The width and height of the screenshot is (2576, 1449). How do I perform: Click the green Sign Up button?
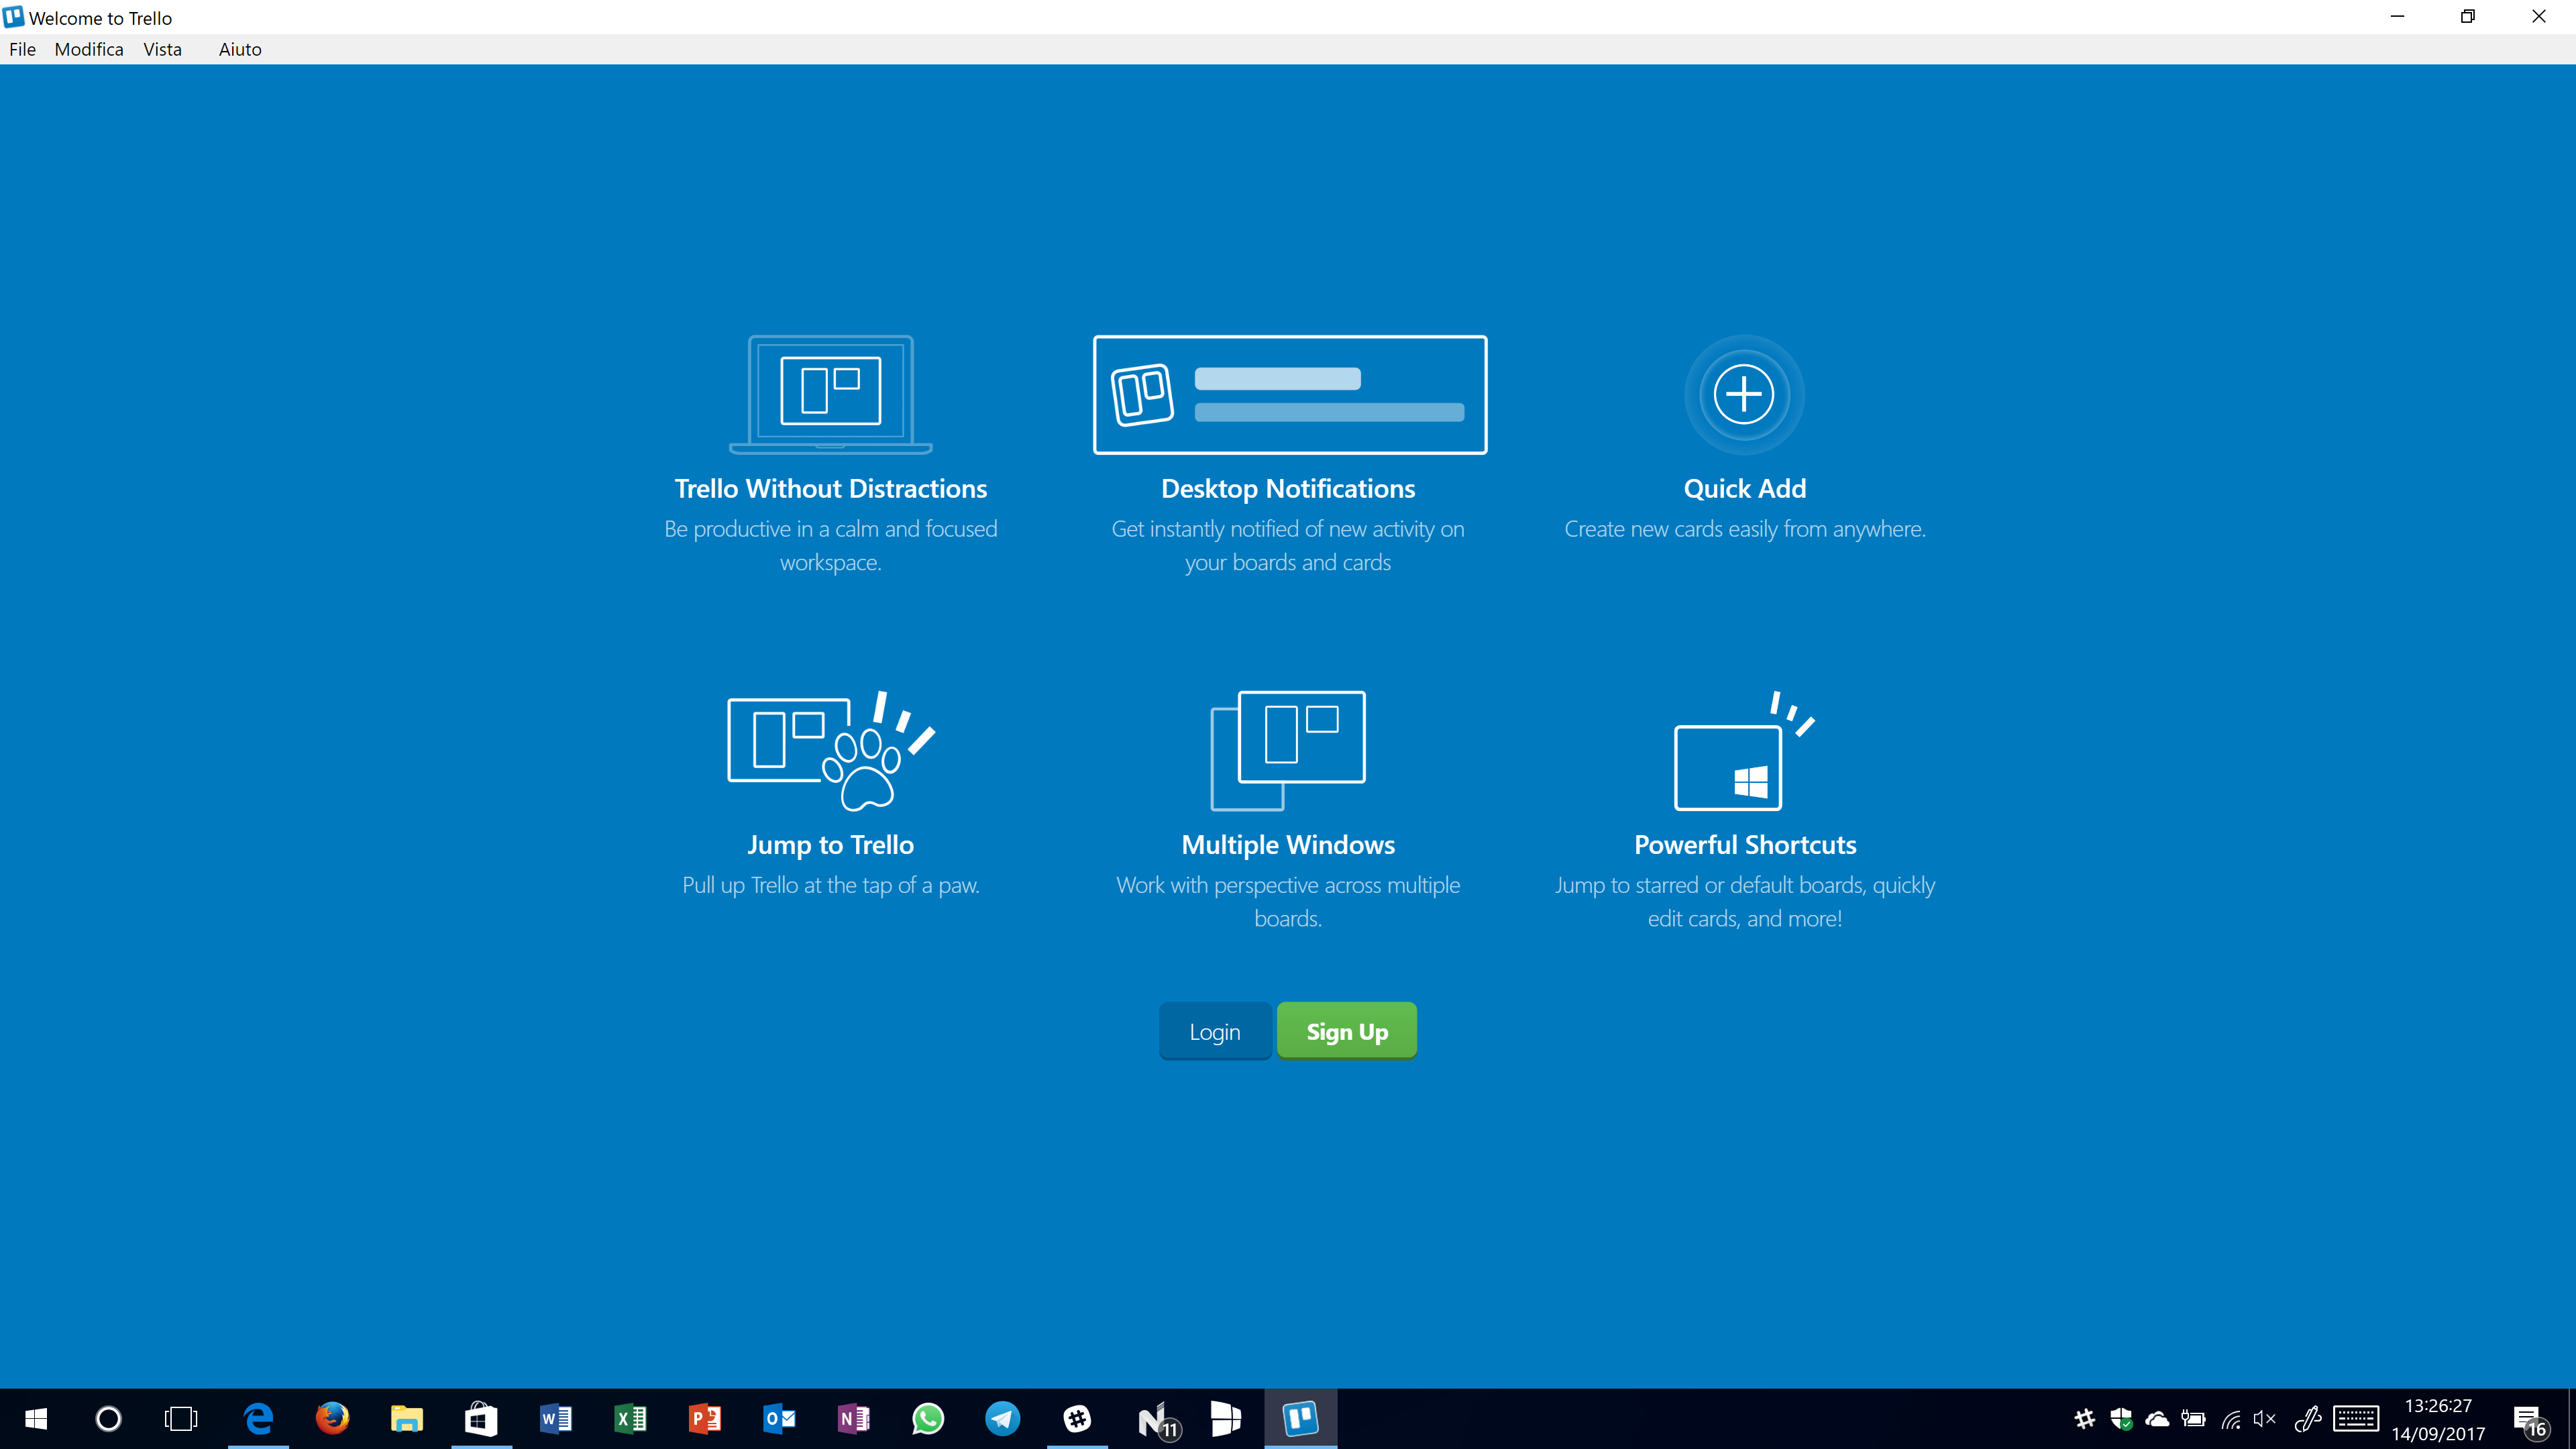click(1347, 1031)
